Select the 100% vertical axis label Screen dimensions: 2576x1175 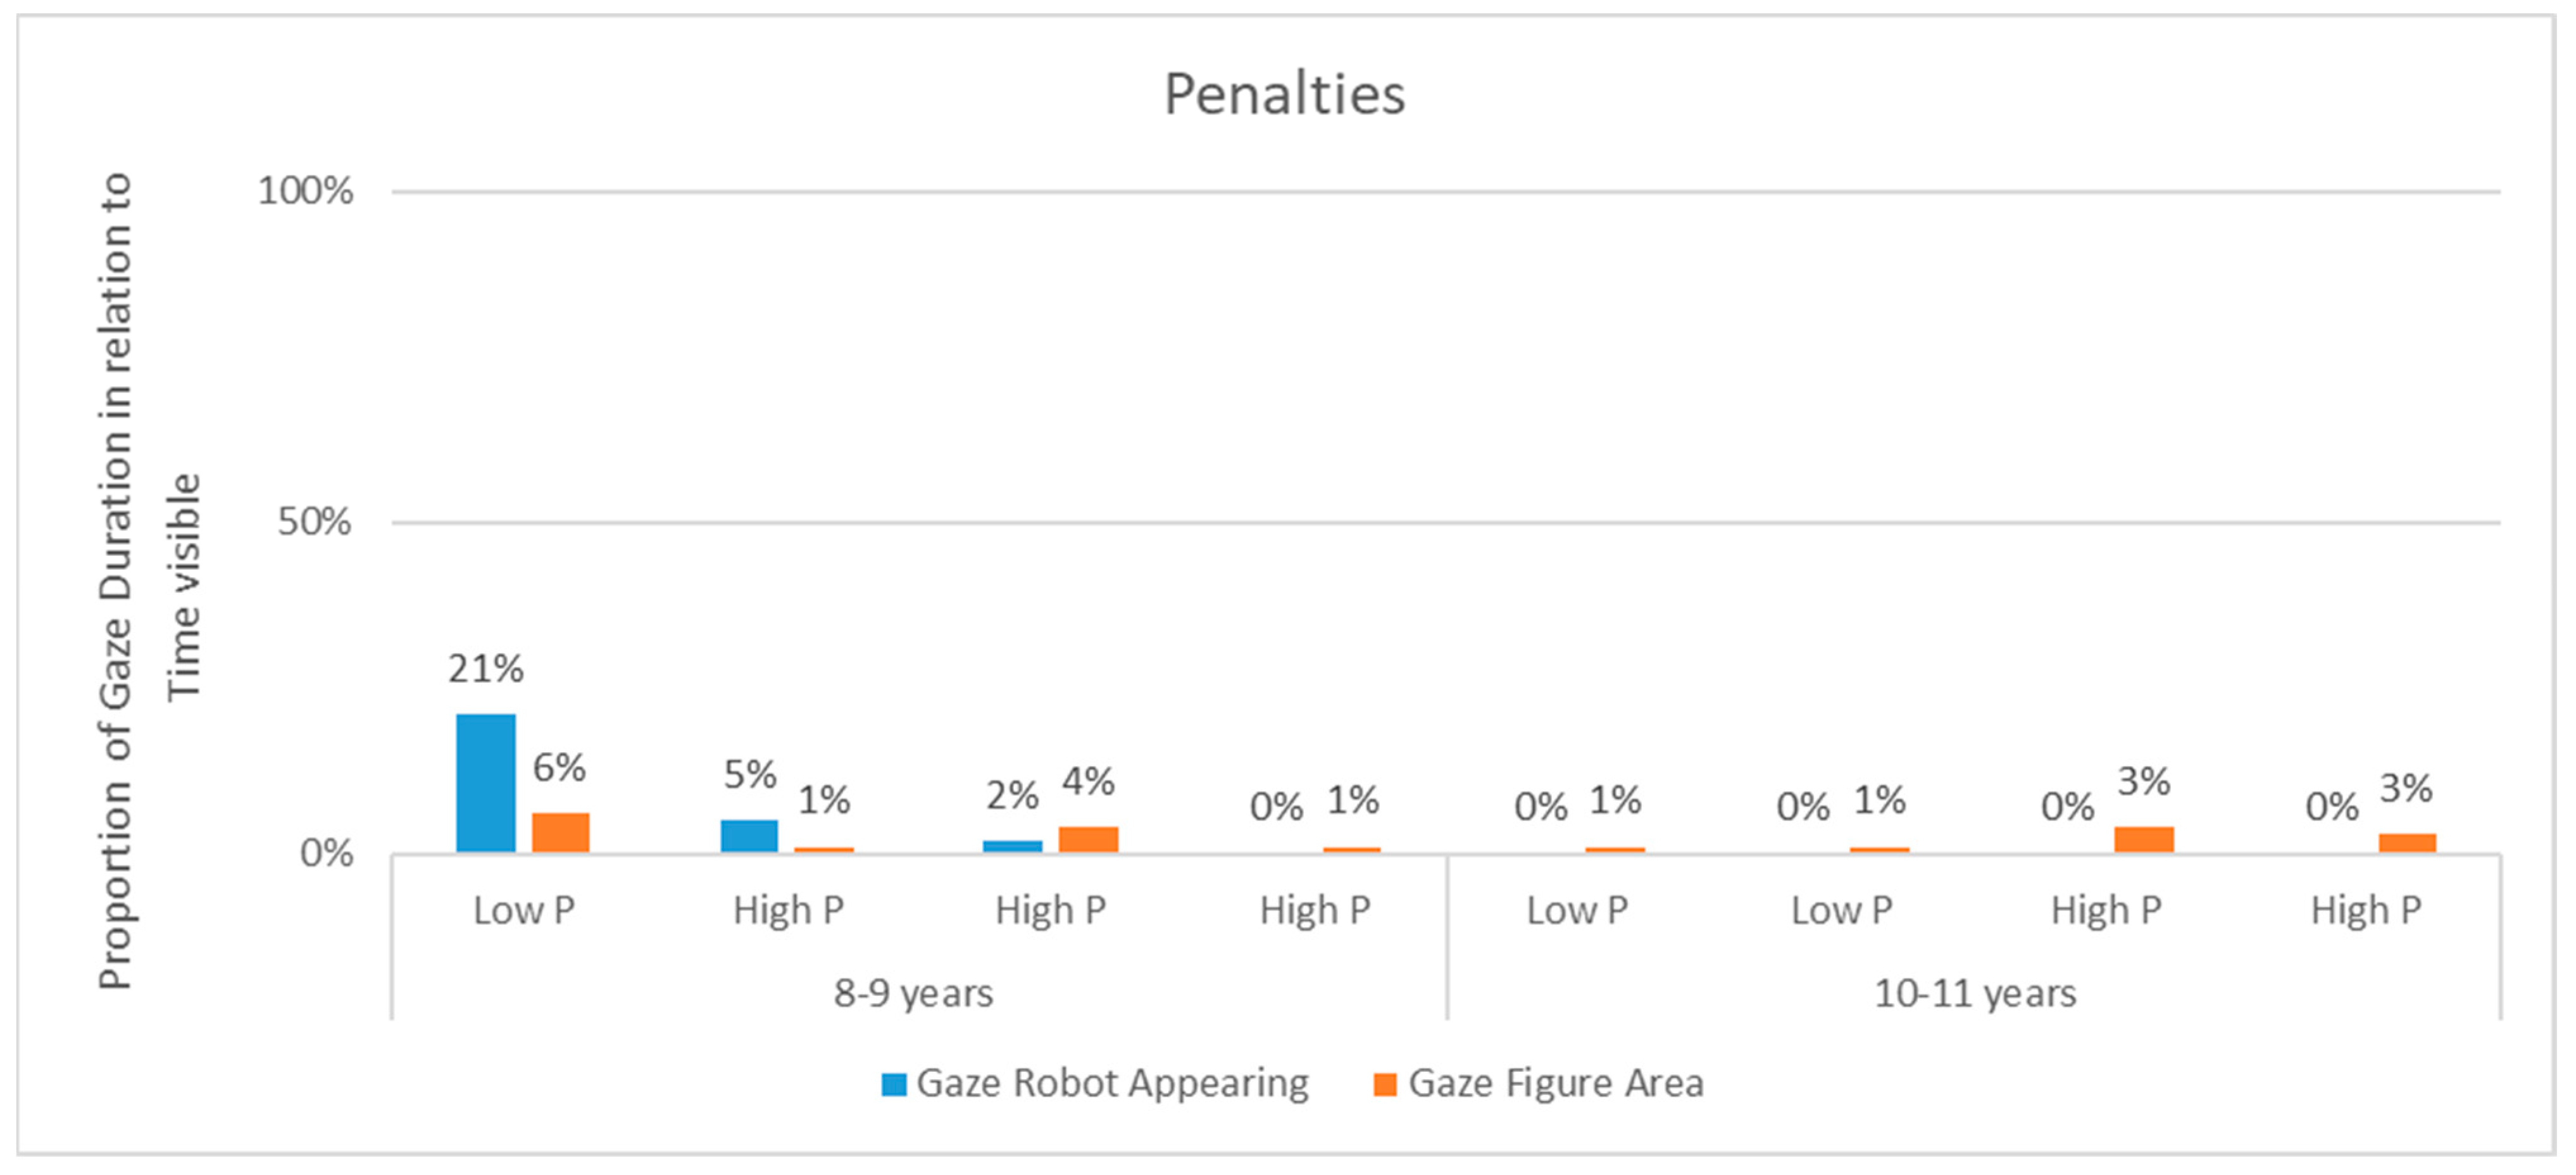click(306, 190)
